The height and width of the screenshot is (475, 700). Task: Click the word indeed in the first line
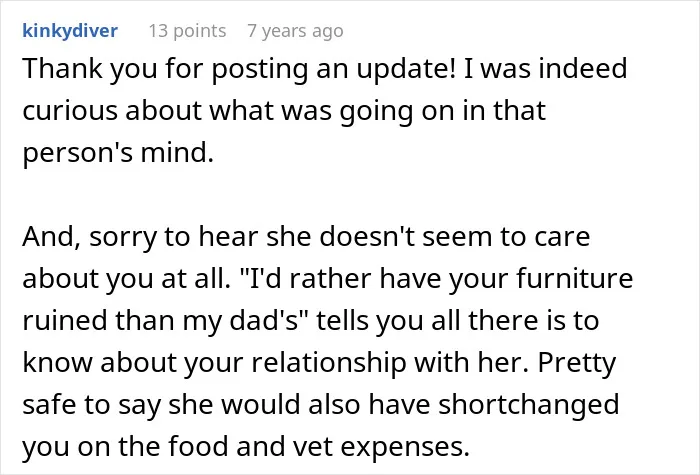583,69
